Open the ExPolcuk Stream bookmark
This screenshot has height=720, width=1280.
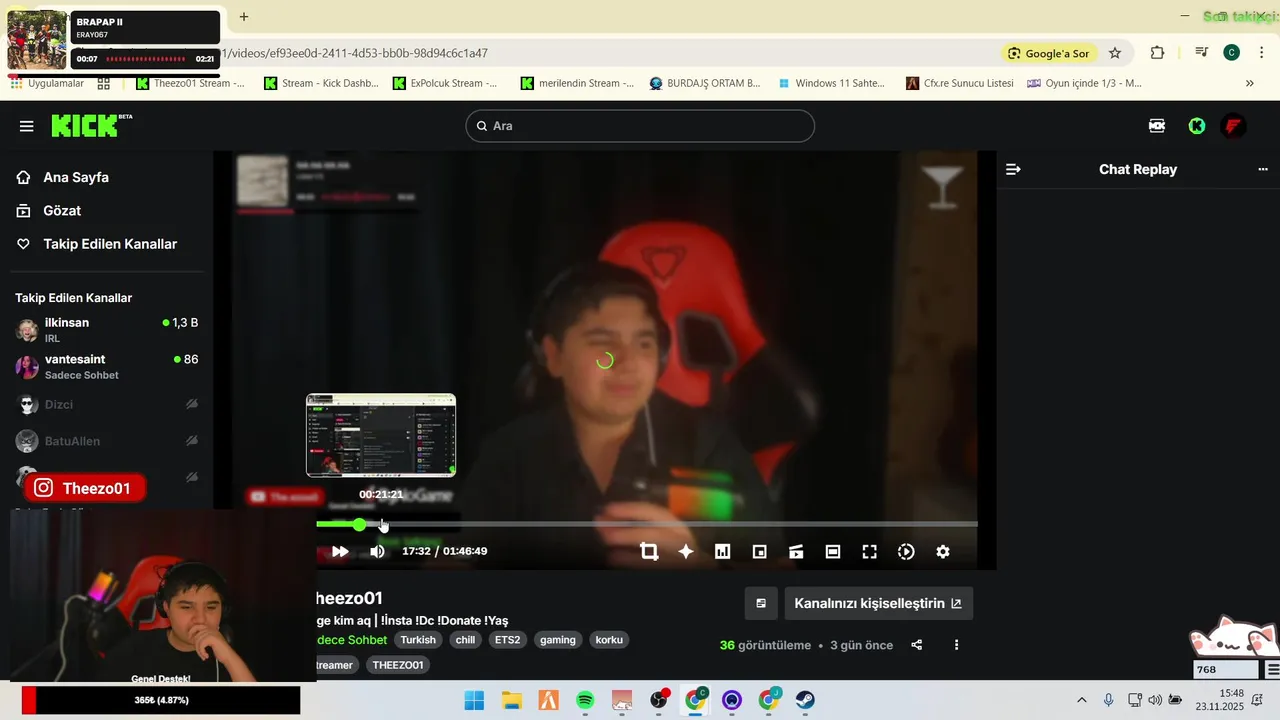pos(445,83)
